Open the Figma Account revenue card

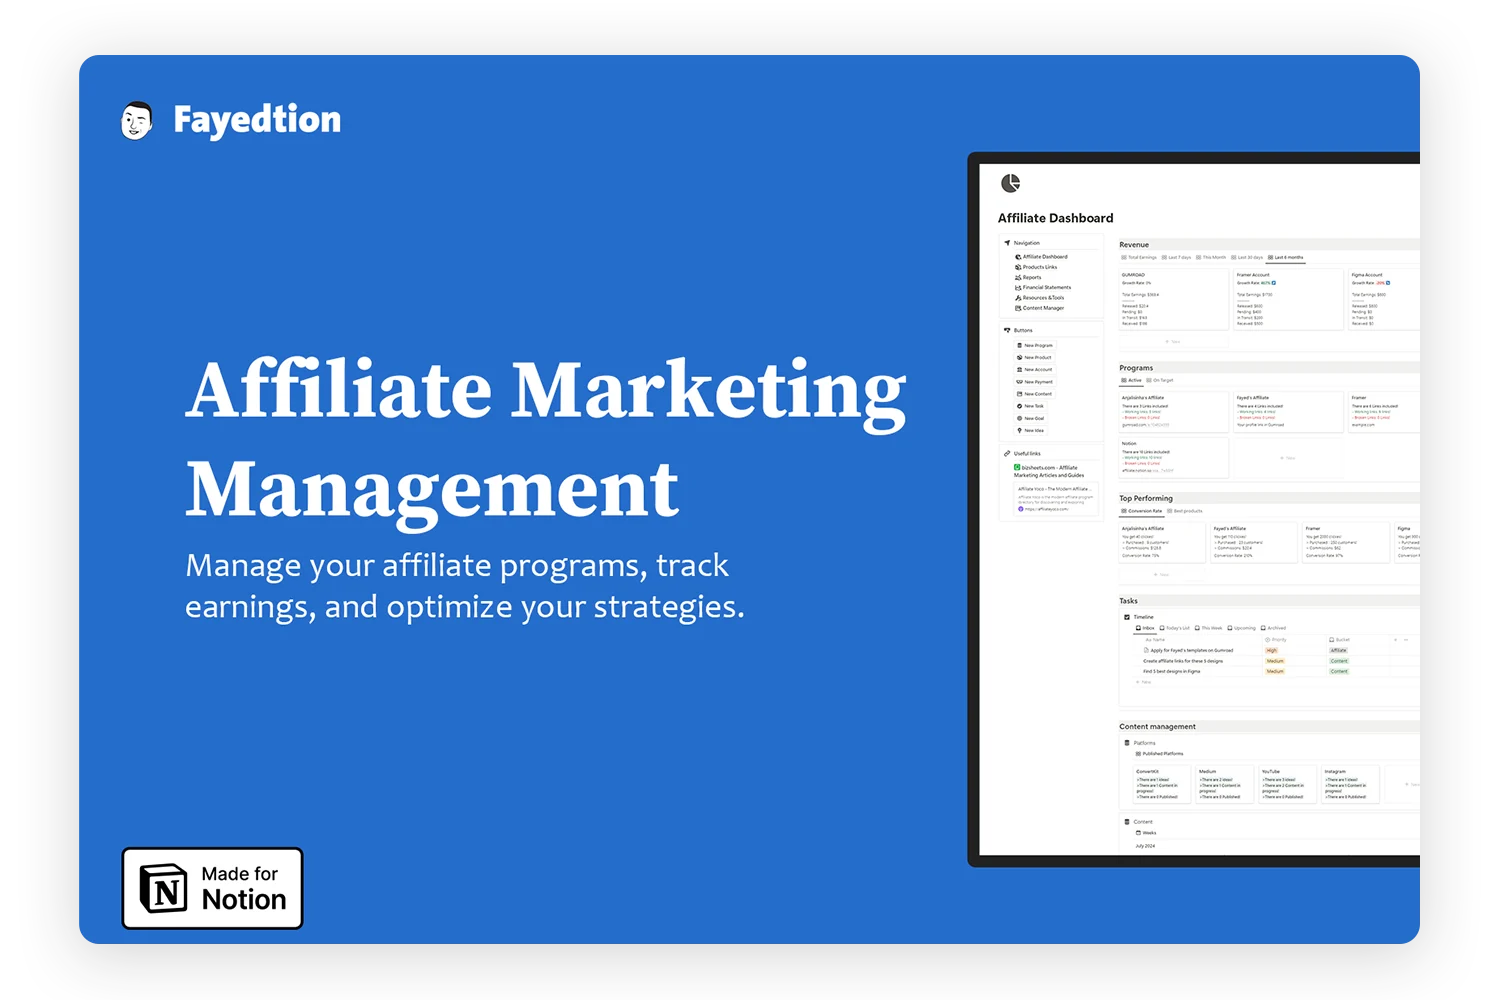click(x=1384, y=299)
